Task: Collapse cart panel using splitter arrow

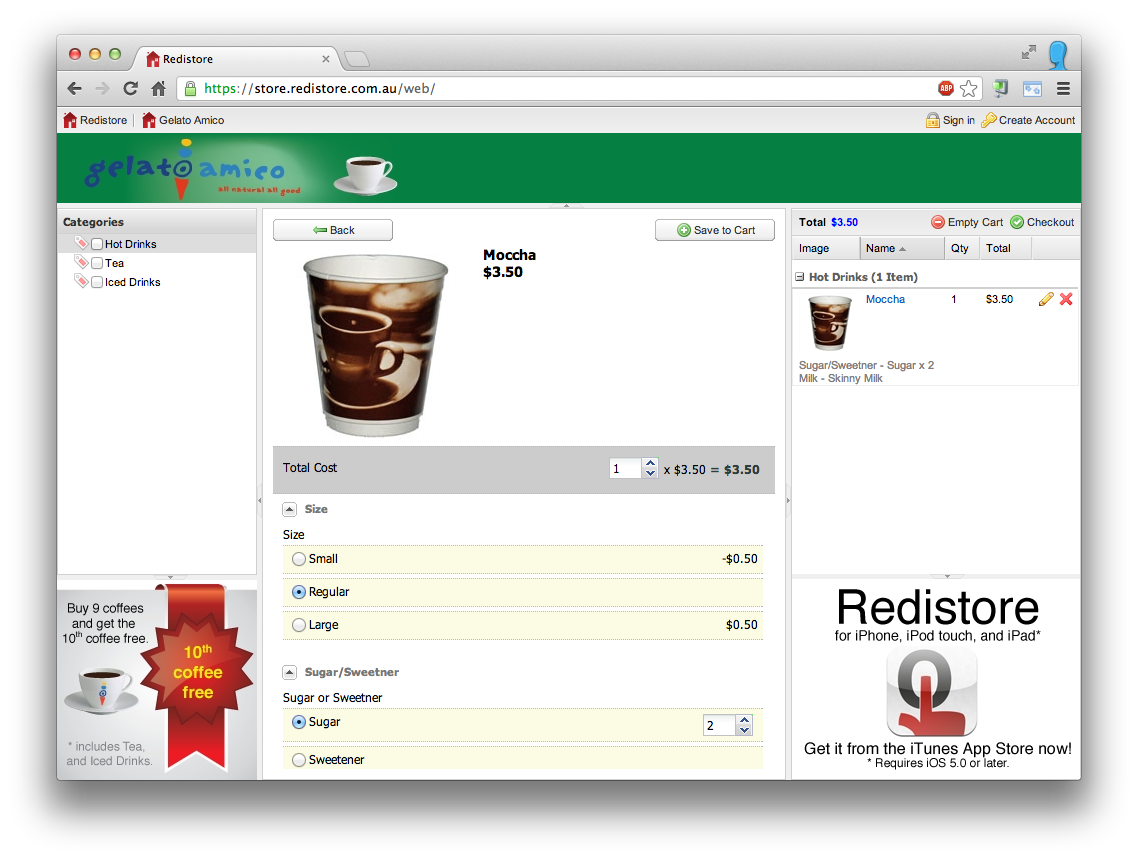Action: pos(788,500)
